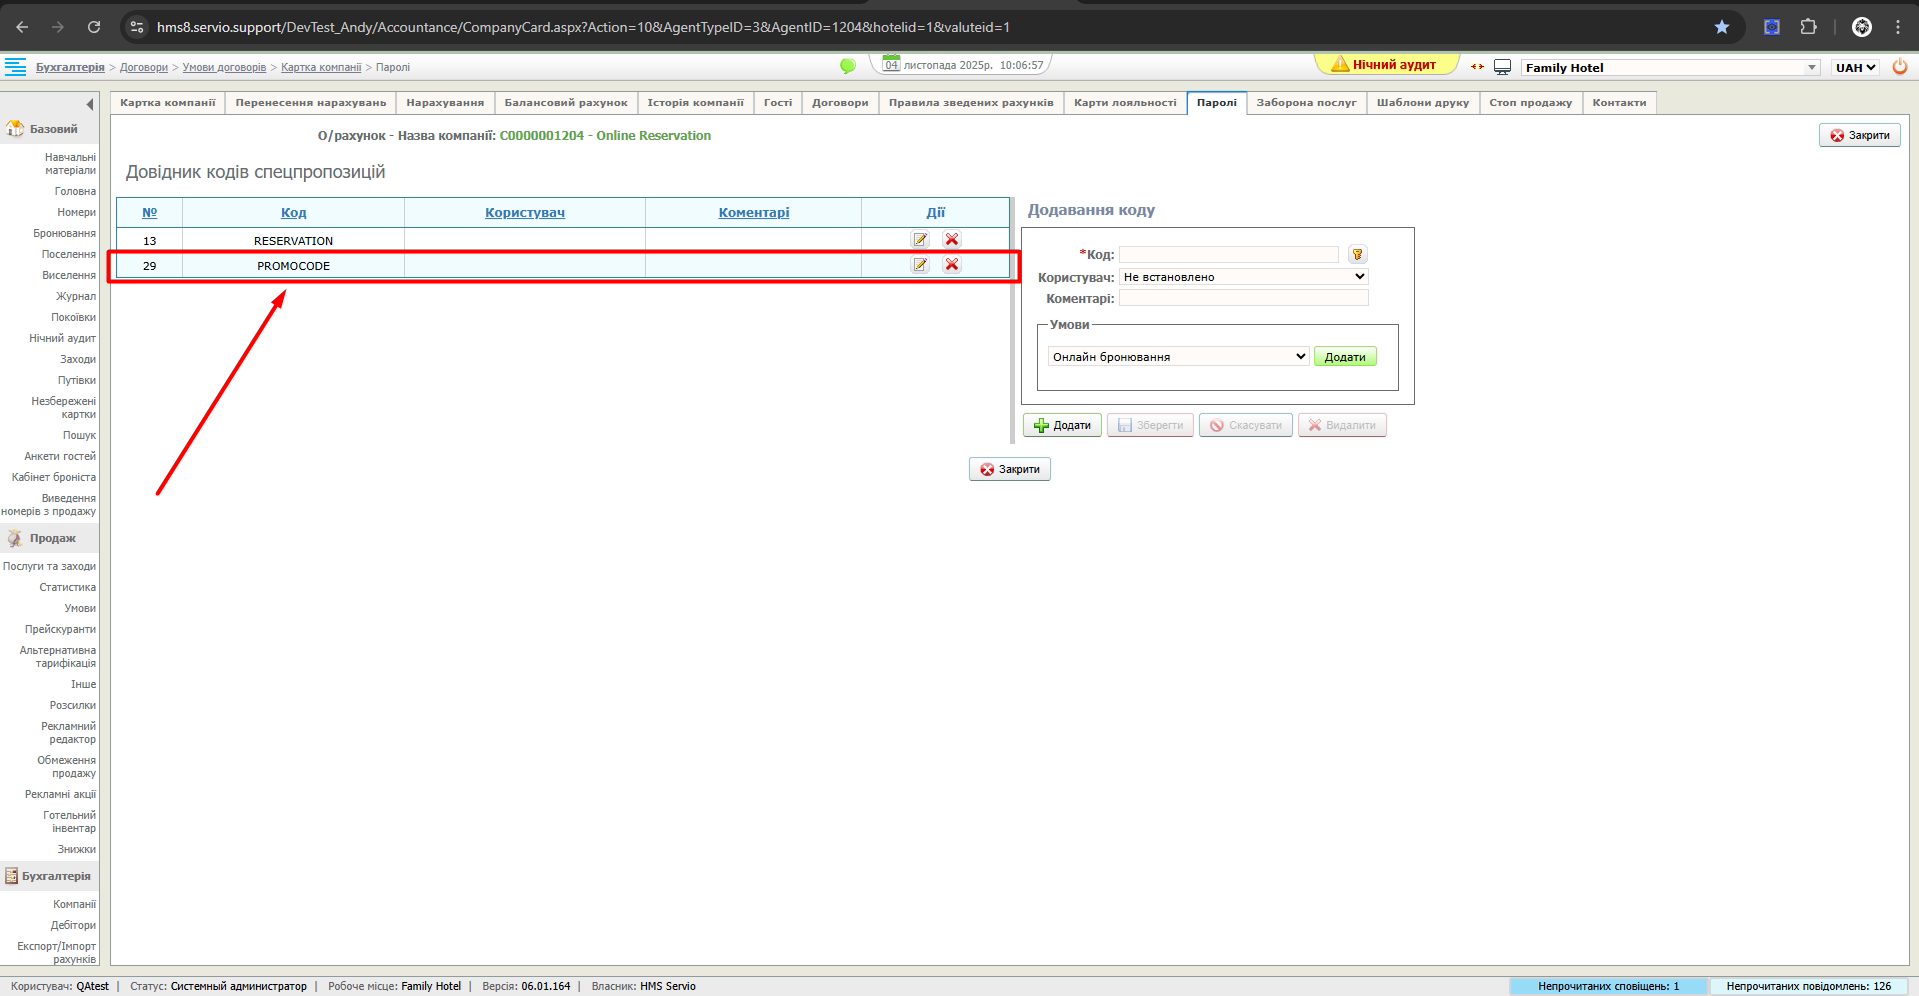Collapse the left sidebar with arrow
The width and height of the screenshot is (1919, 996).
pyautogui.click(x=90, y=104)
